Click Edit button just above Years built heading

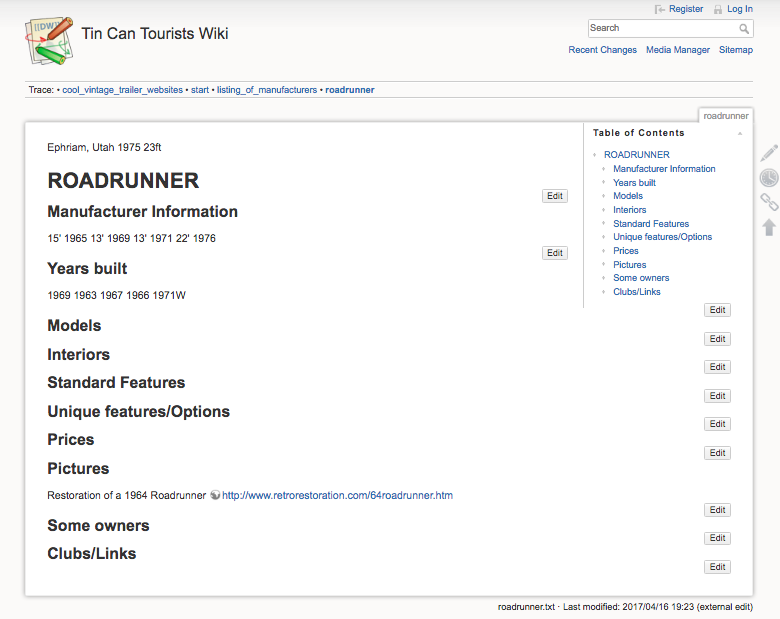(555, 253)
